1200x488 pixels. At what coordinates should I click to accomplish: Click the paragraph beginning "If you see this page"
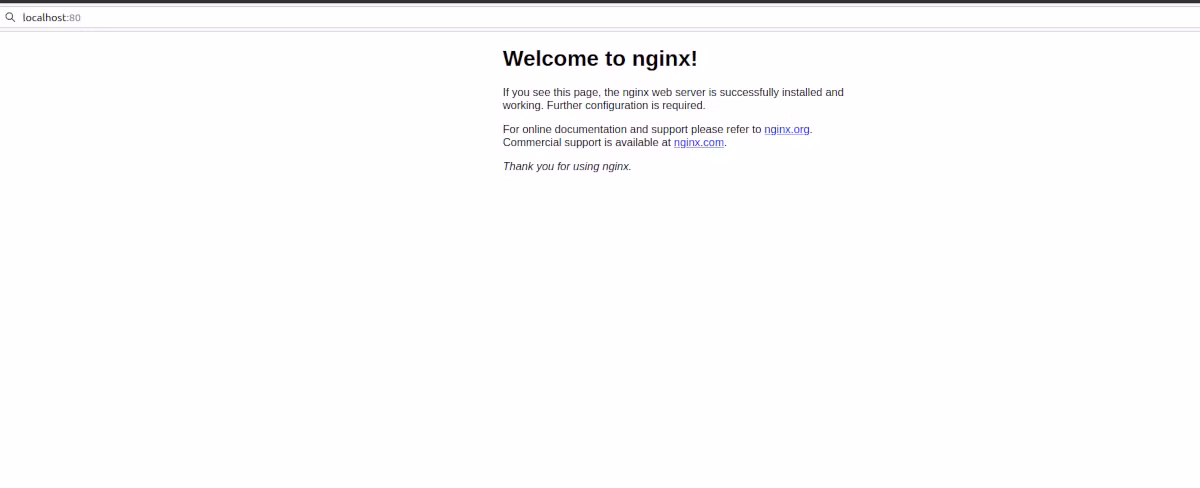point(673,98)
